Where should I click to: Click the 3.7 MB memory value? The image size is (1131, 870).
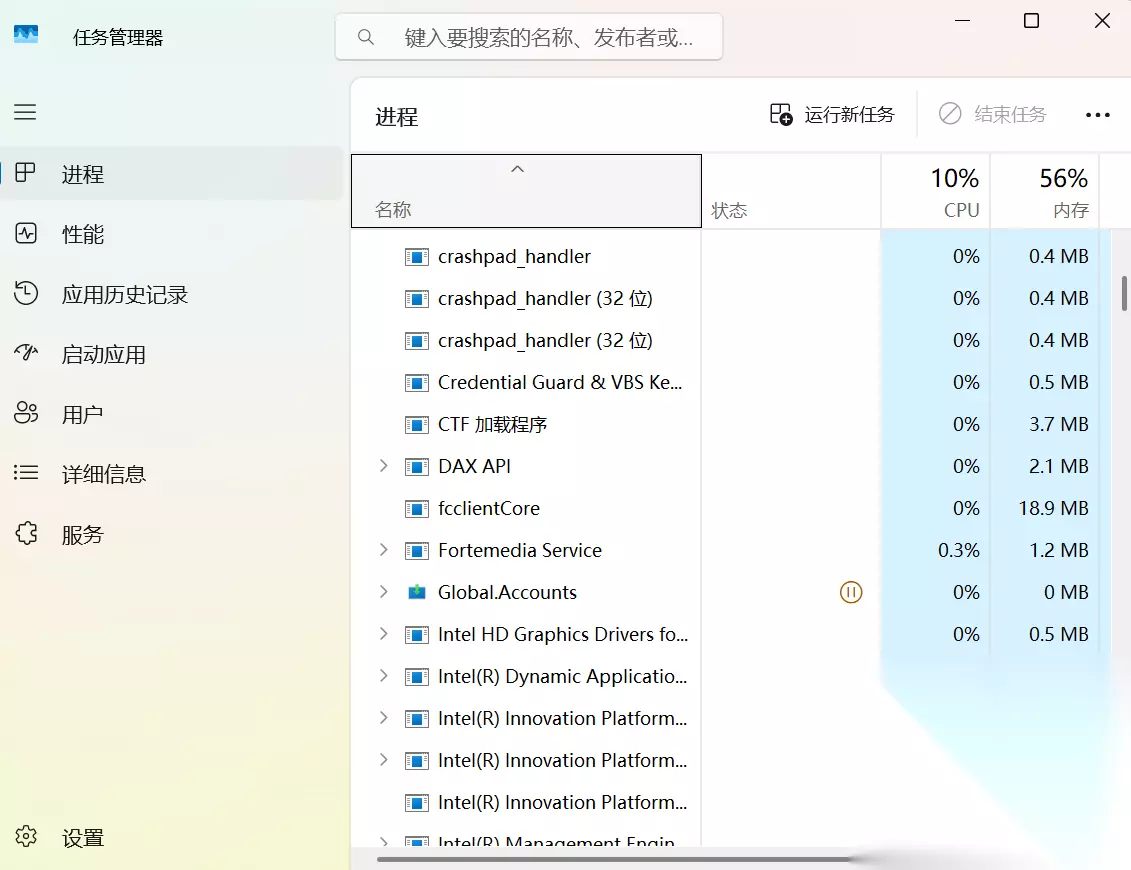click(x=1059, y=424)
